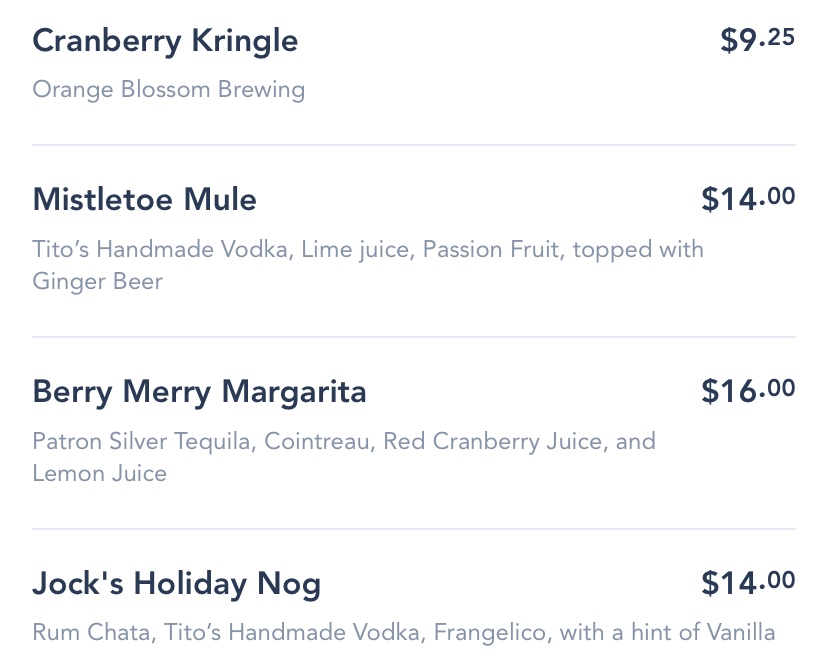This screenshot has height=667, width=828.
Task: Select the Jock's Holiday Nog $14.00 price
Action: click(748, 583)
